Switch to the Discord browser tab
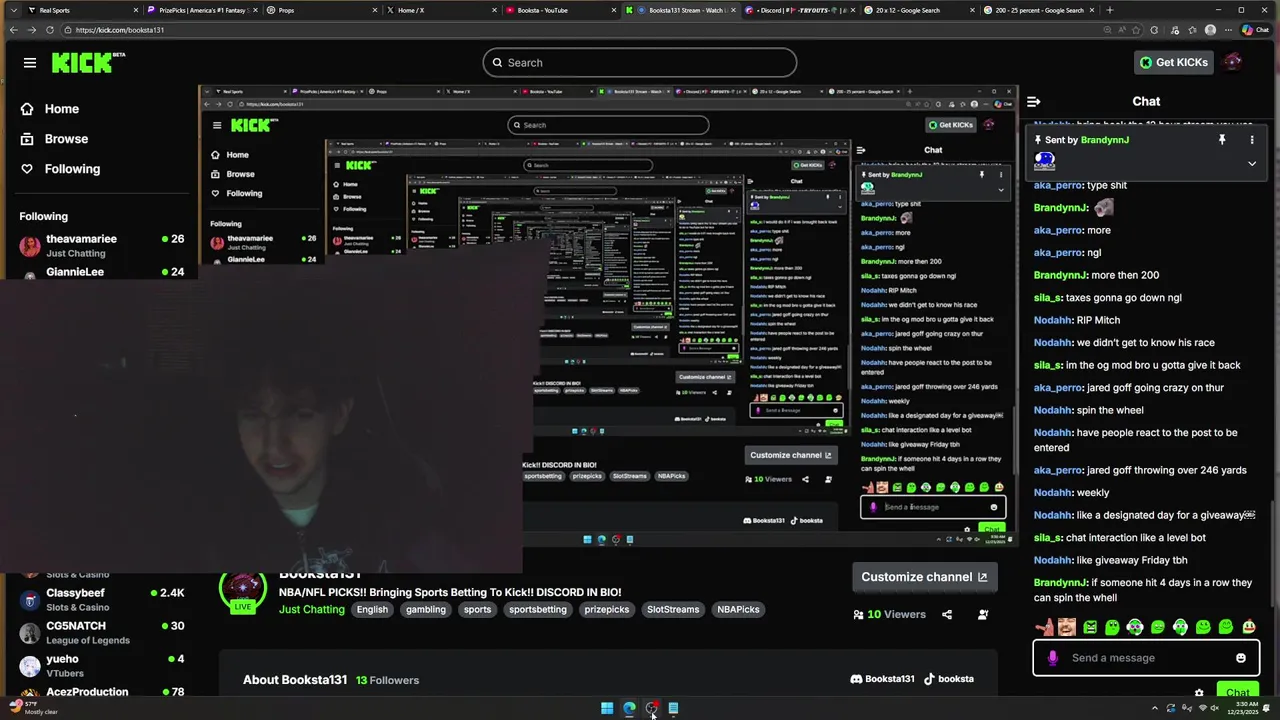Viewport: 1280px width, 720px height. [800, 10]
